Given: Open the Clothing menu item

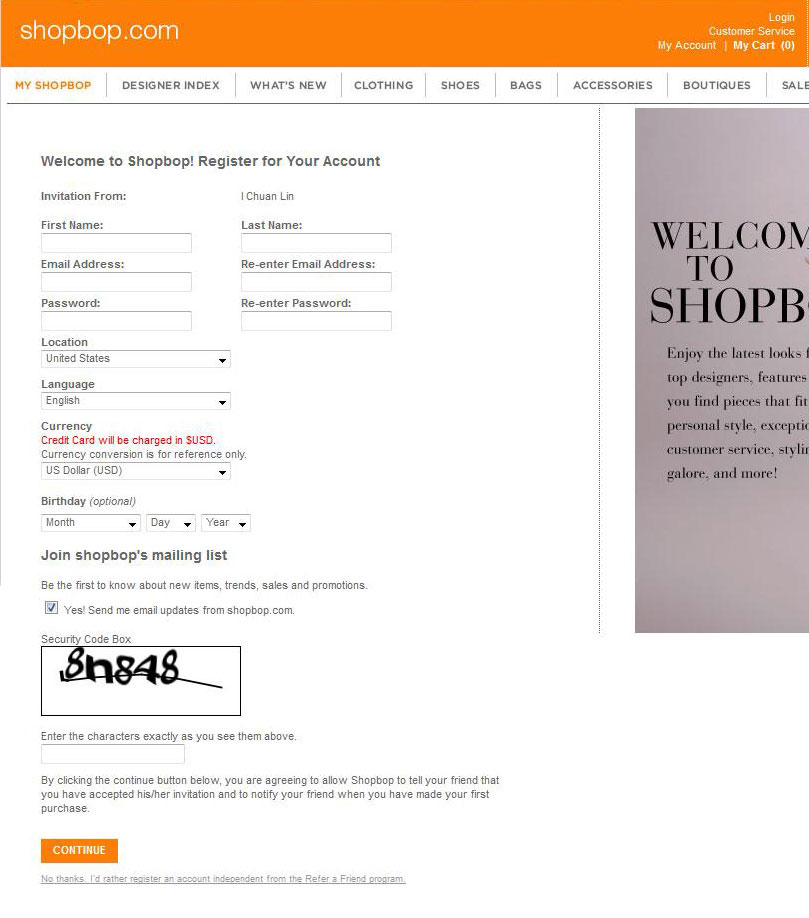Looking at the screenshot, I should click(383, 85).
